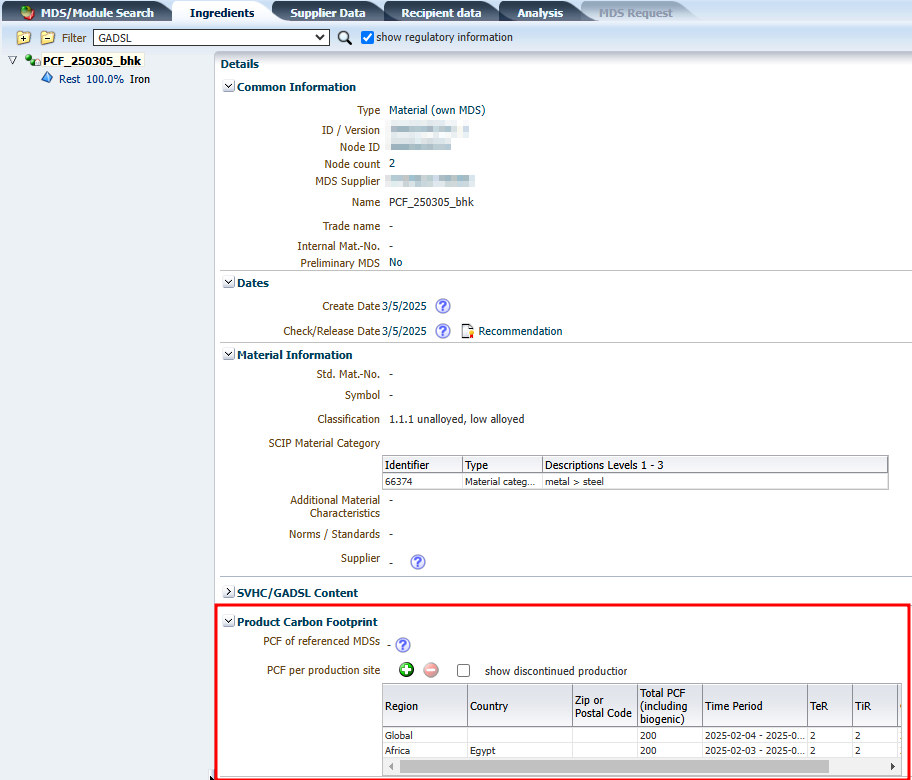Switch to the Supplier Data tab

pos(328,12)
